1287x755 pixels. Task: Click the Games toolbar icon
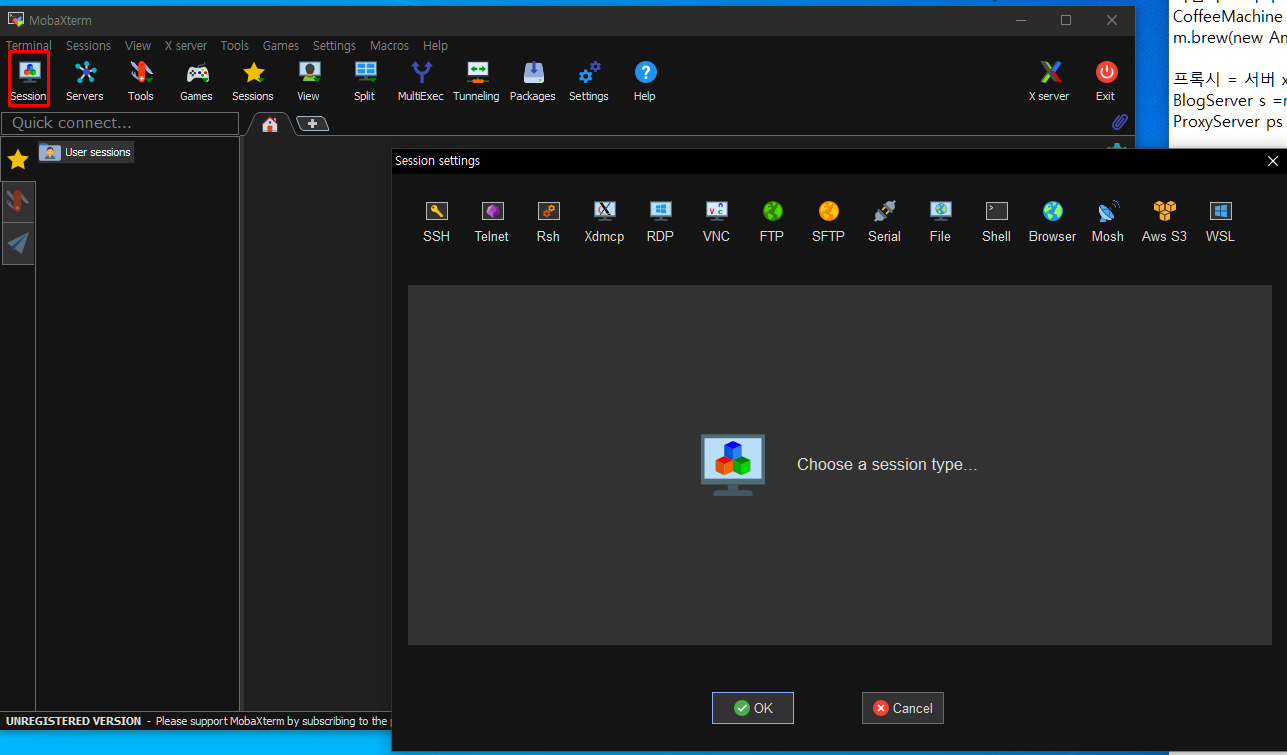(196, 80)
